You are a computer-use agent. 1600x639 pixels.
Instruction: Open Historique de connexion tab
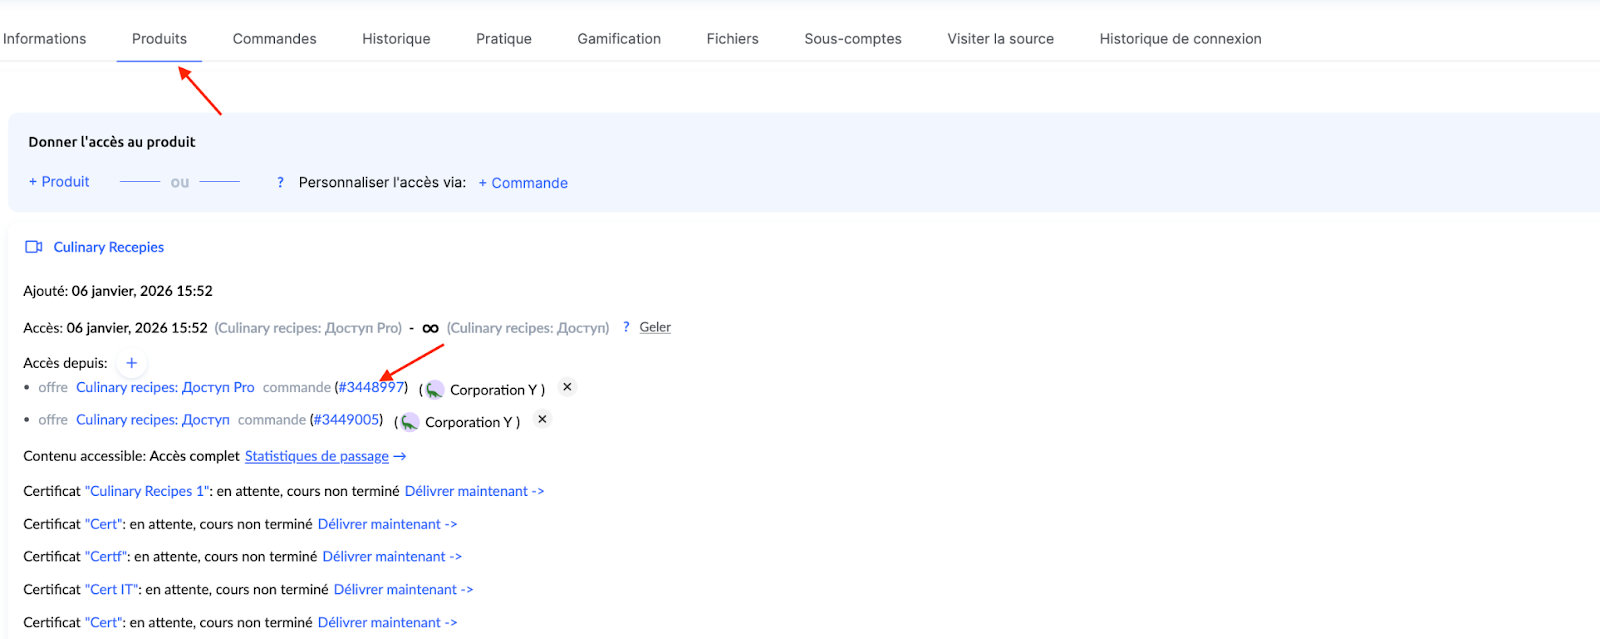tap(1180, 39)
